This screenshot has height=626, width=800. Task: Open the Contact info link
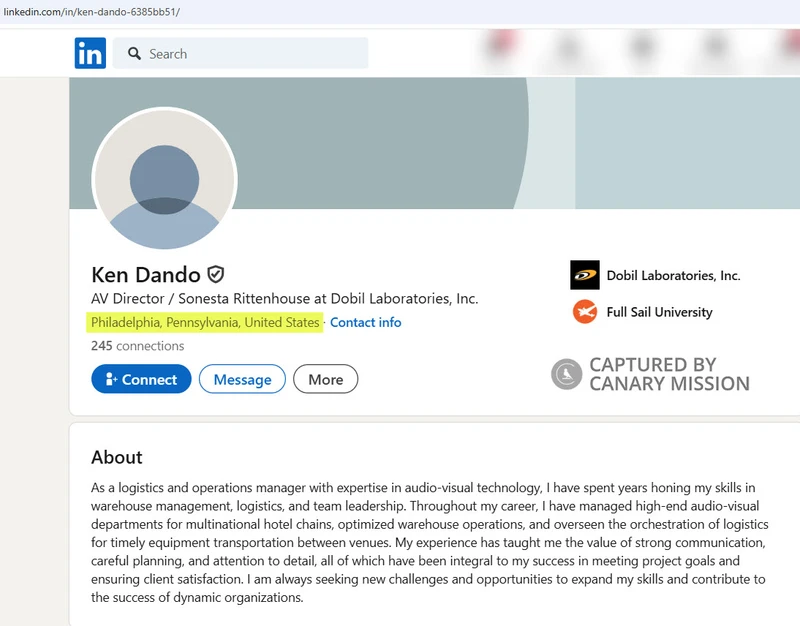point(365,322)
